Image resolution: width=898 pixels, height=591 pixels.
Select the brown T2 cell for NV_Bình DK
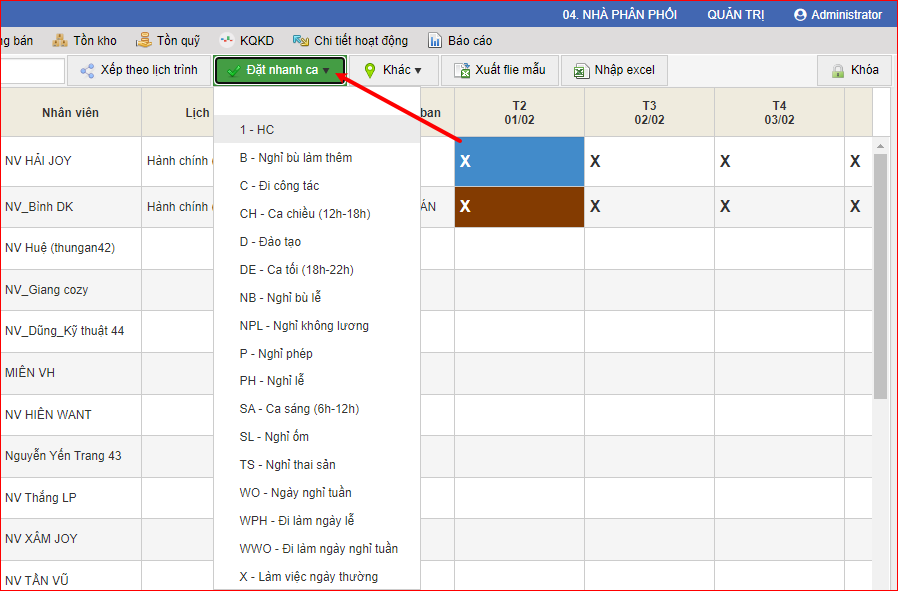tap(519, 207)
